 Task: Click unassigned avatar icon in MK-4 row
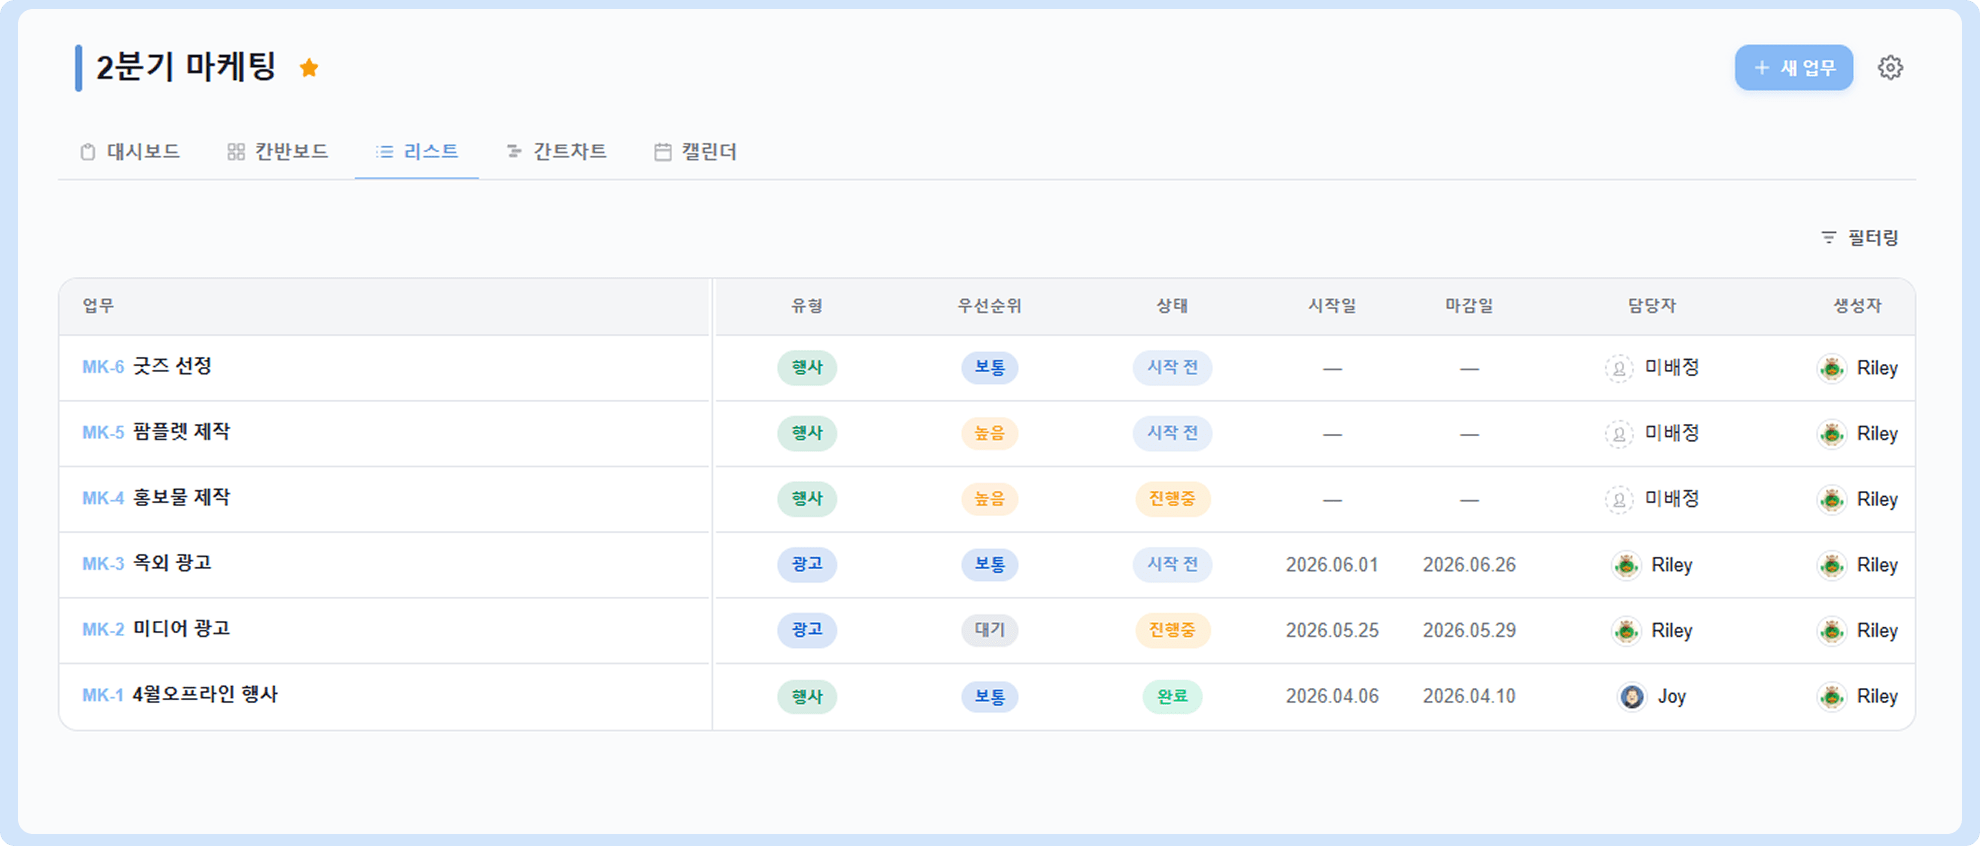click(x=1619, y=499)
